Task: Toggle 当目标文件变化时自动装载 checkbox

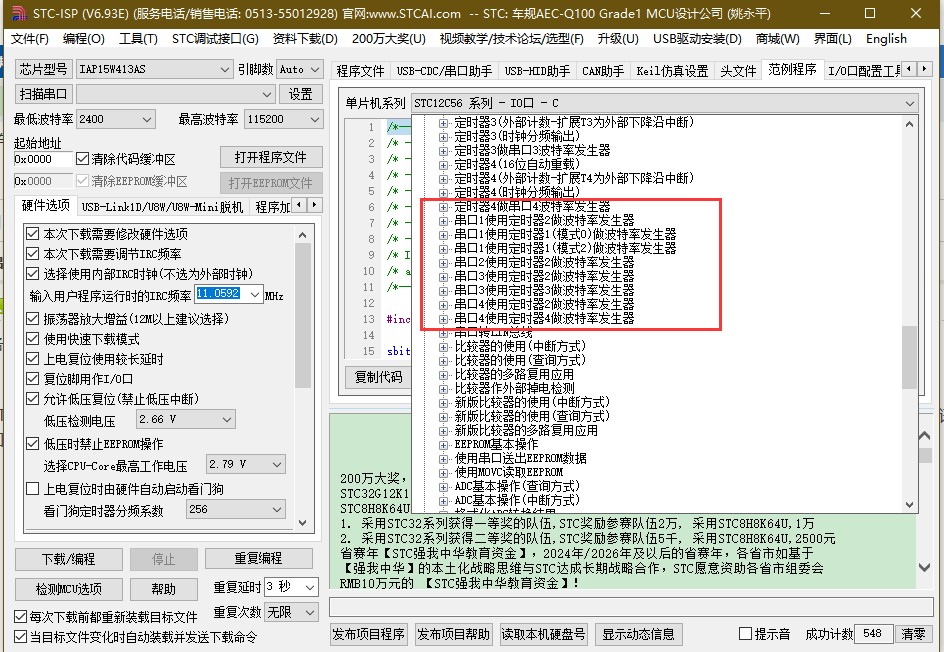Action: 20,637
